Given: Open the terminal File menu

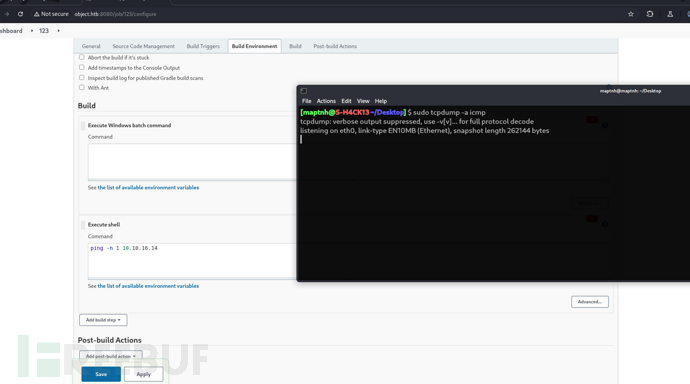Looking at the screenshot, I should pyautogui.click(x=306, y=101).
